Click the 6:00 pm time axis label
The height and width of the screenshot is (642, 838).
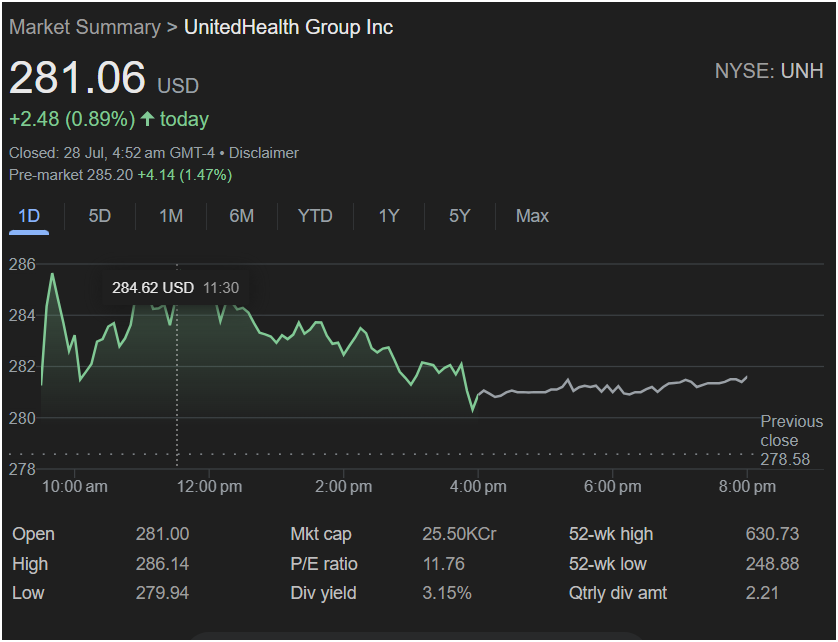[612, 486]
